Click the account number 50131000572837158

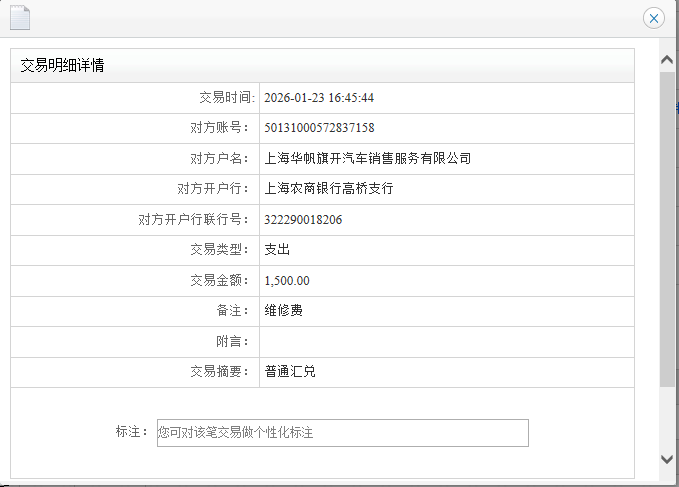coord(319,128)
